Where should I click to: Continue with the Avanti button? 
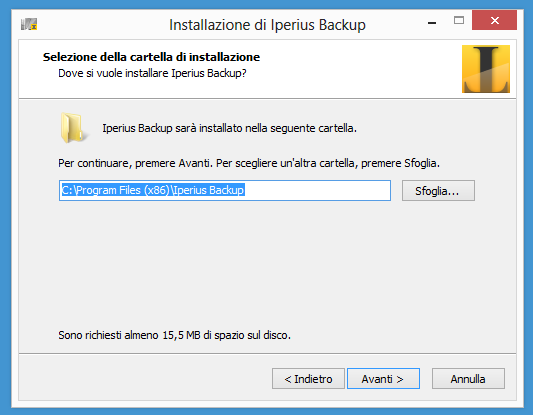383,379
